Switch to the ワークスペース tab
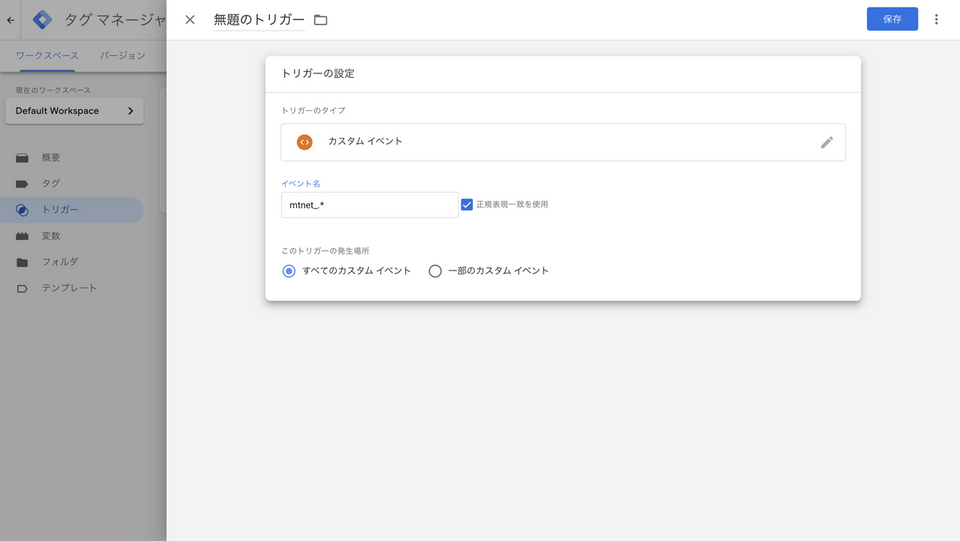 point(47,56)
